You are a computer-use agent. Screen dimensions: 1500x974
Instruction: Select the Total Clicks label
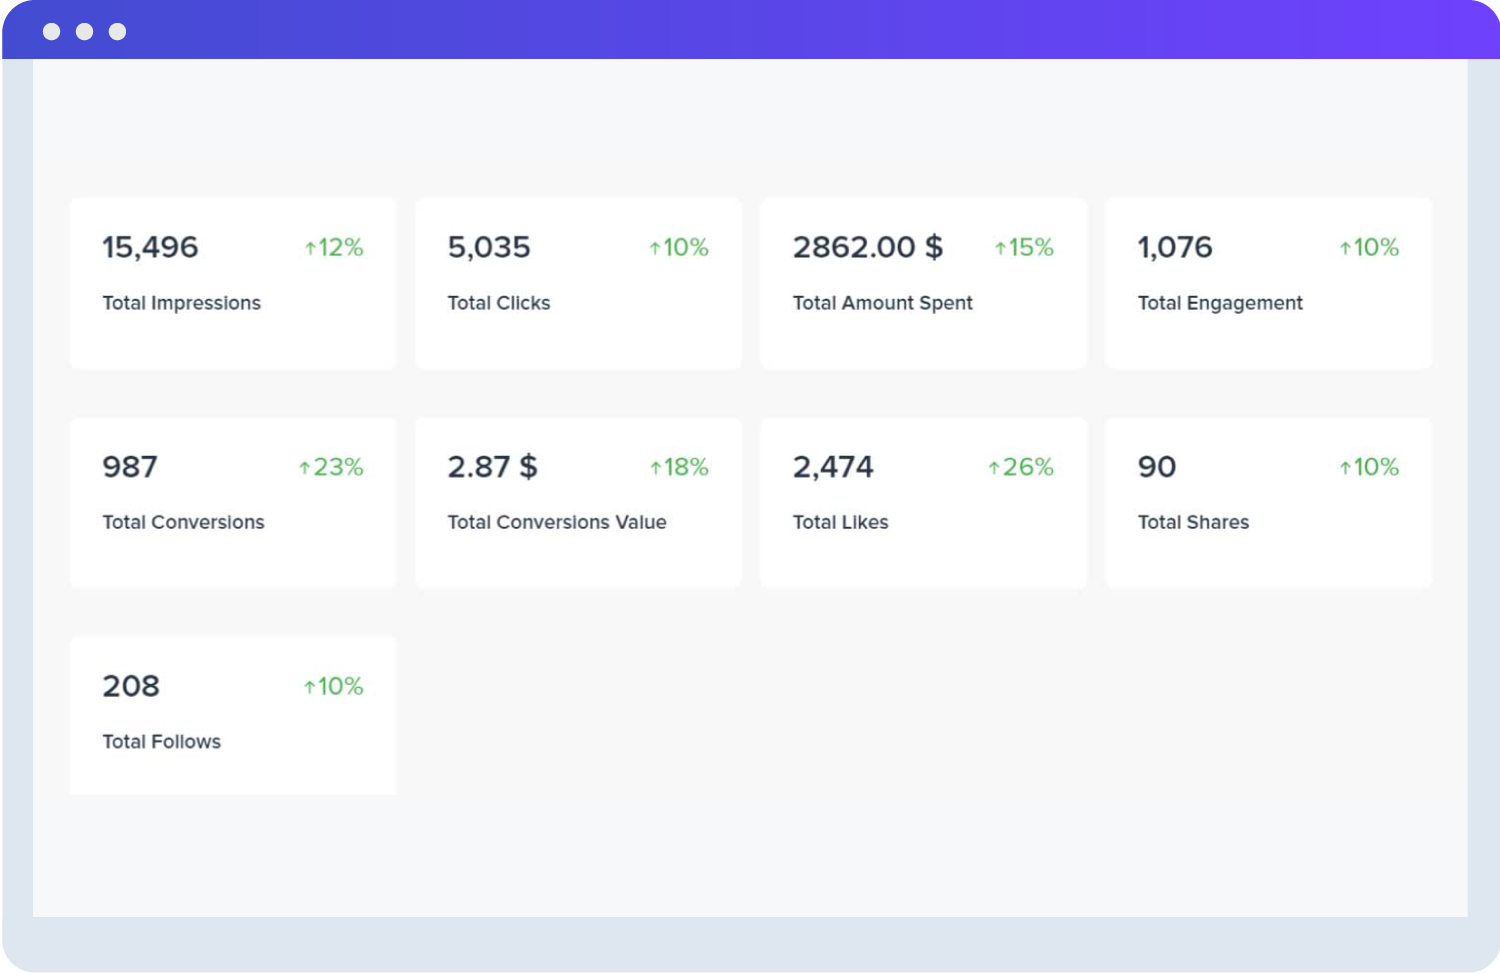tap(499, 303)
